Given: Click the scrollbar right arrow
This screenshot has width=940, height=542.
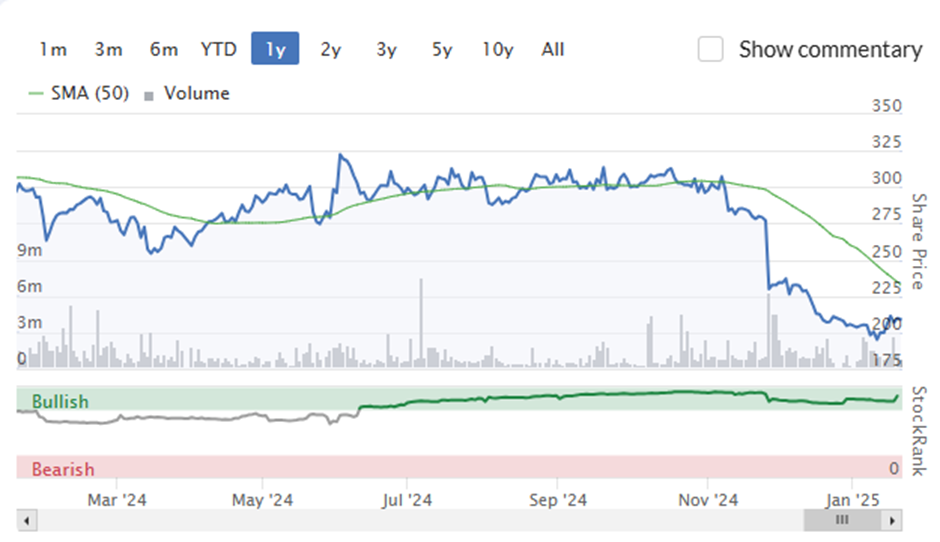Looking at the screenshot, I should coord(892,520).
